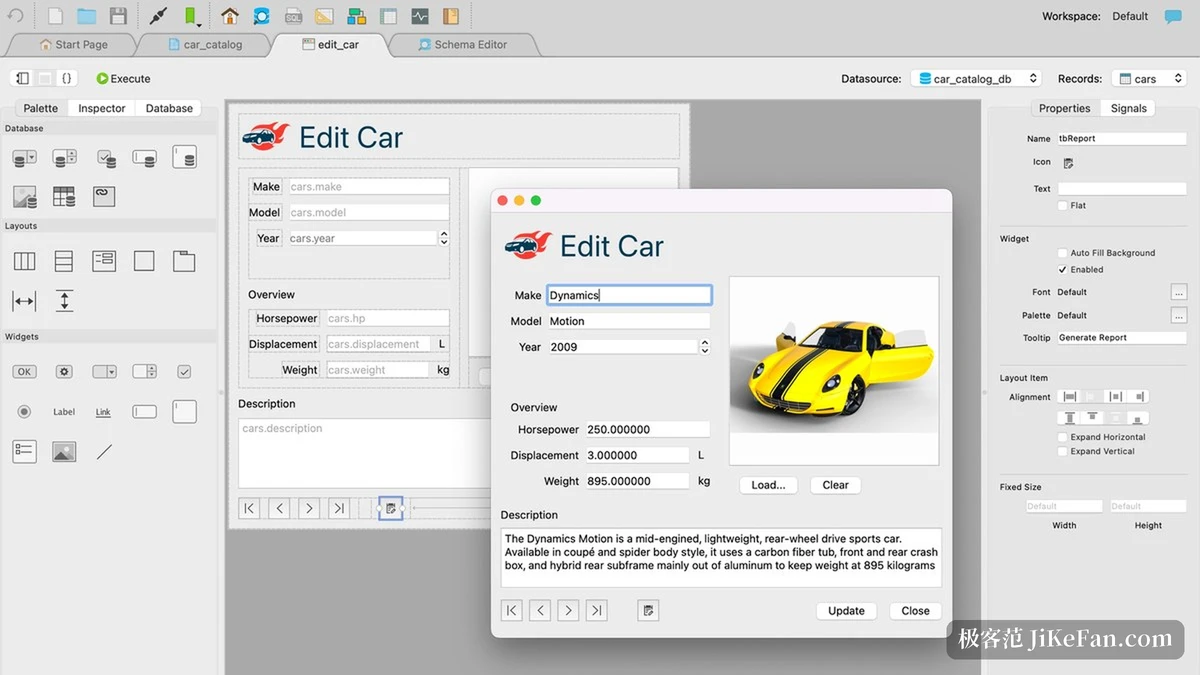Click the open folder toolbar icon
This screenshot has width=1200, height=675.
87,16
